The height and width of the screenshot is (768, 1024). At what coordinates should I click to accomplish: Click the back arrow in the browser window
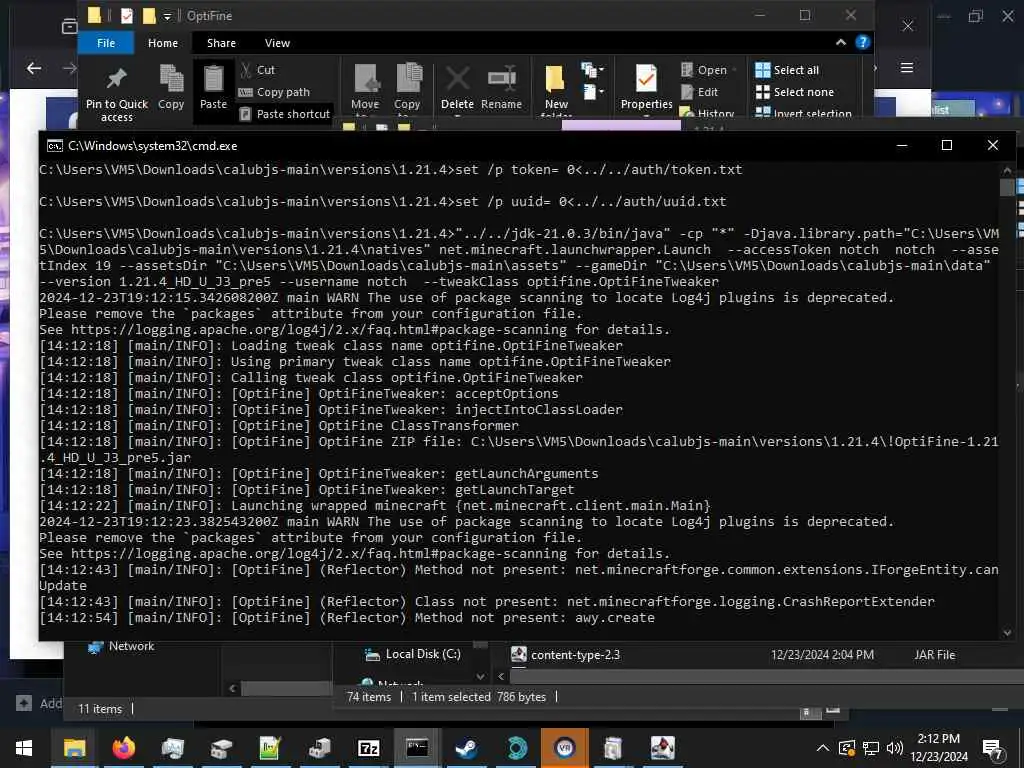pos(34,68)
